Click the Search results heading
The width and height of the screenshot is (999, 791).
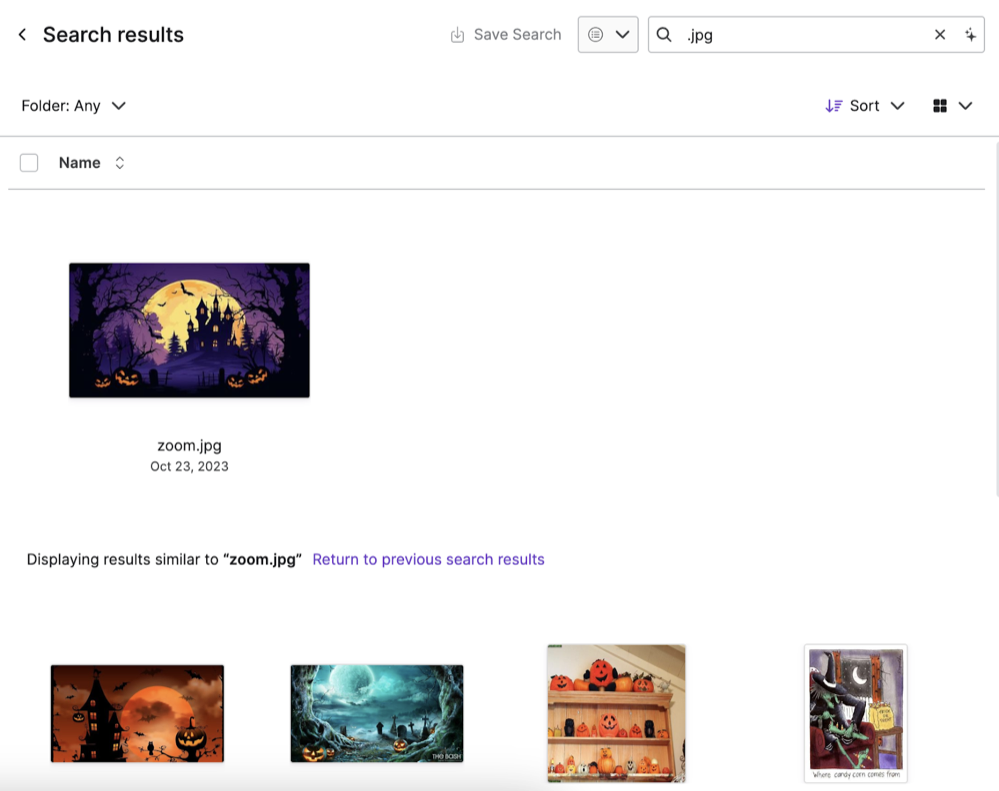point(113,34)
